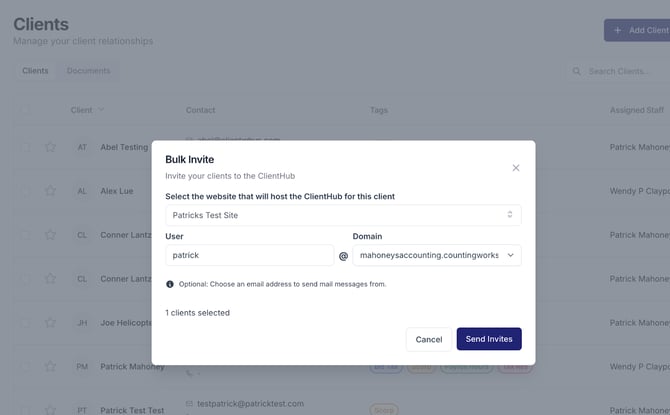Star the Abel Testing client
Screen dimensions: 670x415
pyautogui.click(x=50, y=147)
